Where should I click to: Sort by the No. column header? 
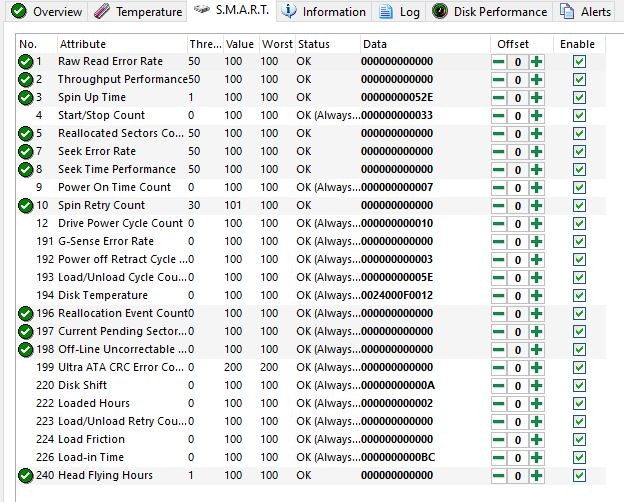[x=37, y=44]
